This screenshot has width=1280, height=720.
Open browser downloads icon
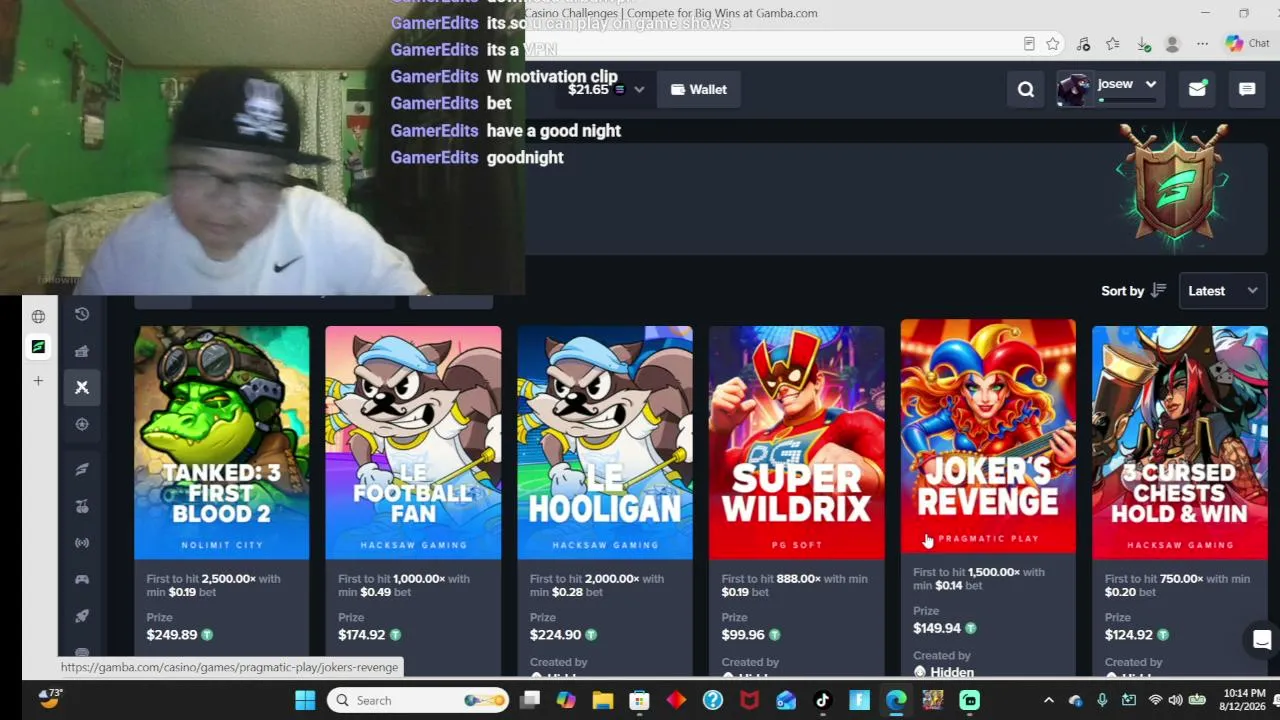pyautogui.click(x=1143, y=44)
